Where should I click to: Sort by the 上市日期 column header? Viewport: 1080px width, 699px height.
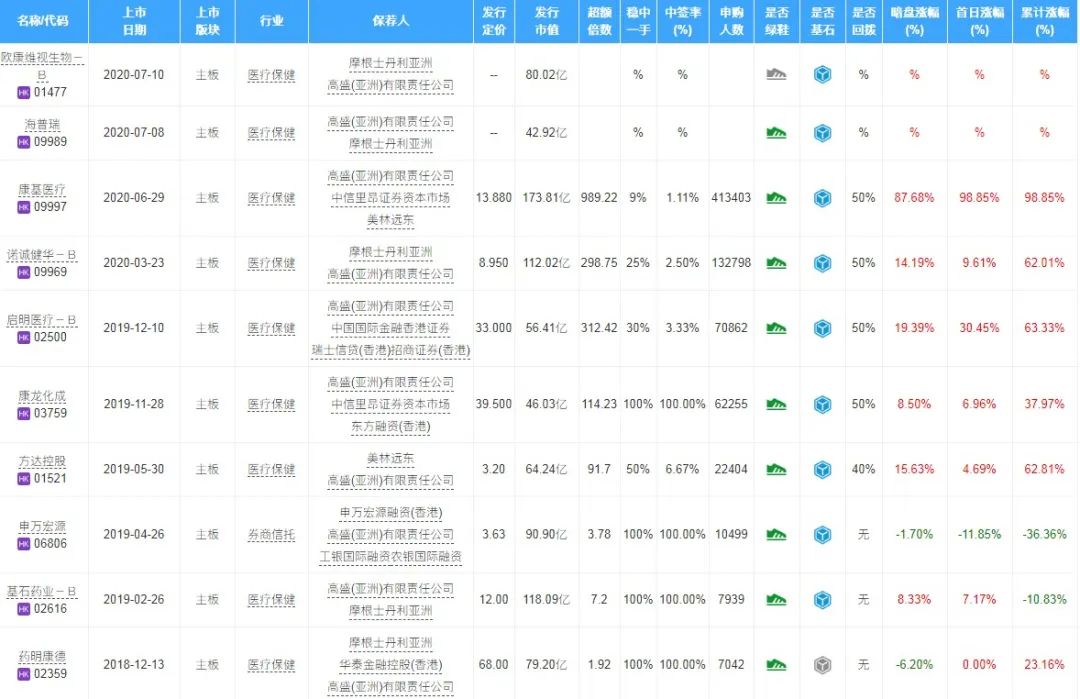[134, 21]
